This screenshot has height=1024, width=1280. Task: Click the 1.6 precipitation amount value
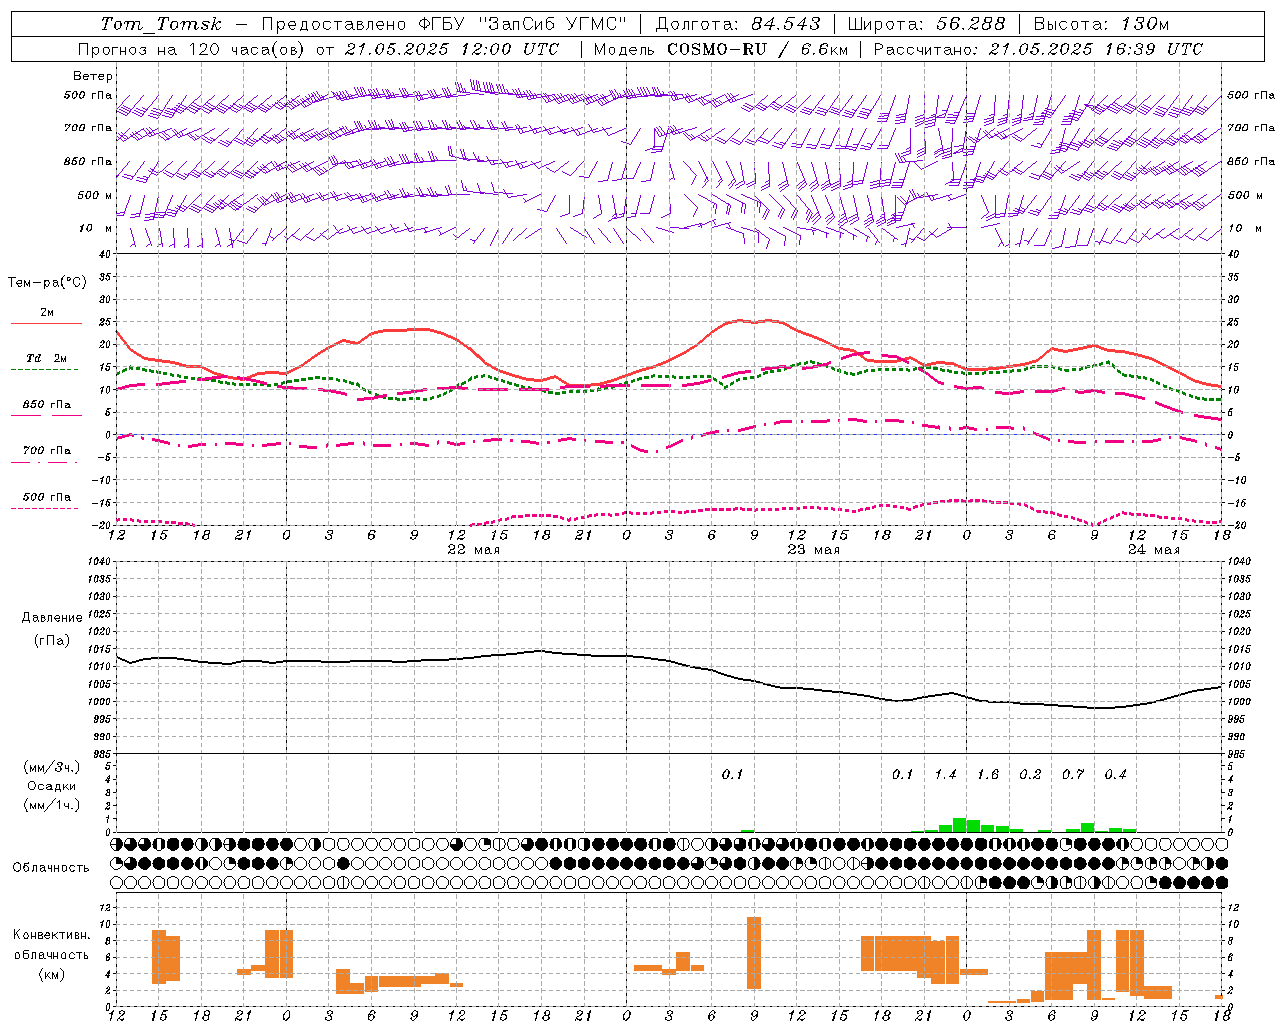(988, 774)
